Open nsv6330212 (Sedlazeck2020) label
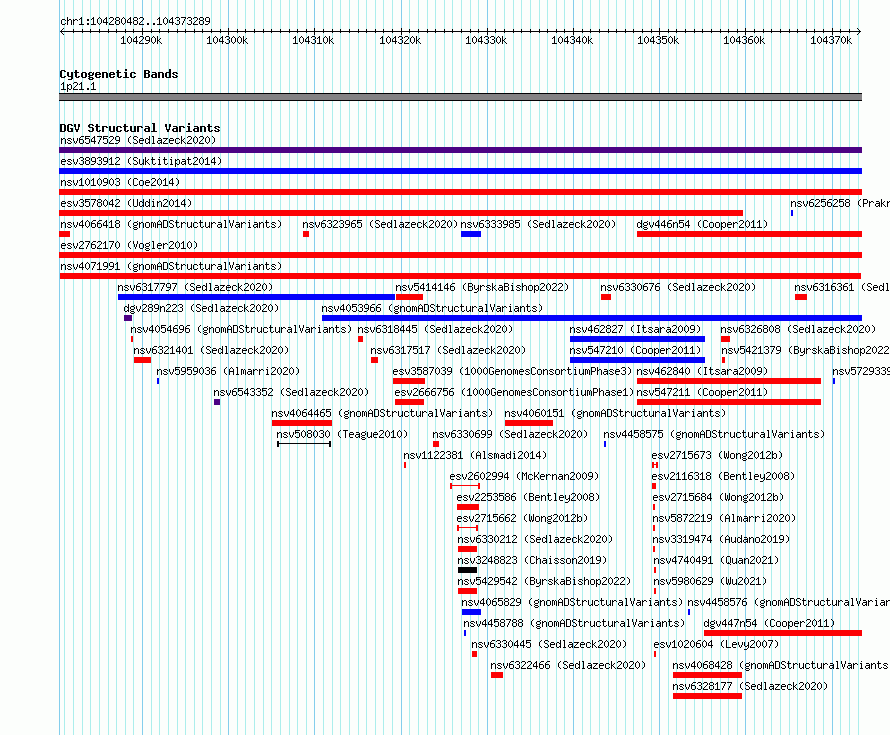 point(535,539)
